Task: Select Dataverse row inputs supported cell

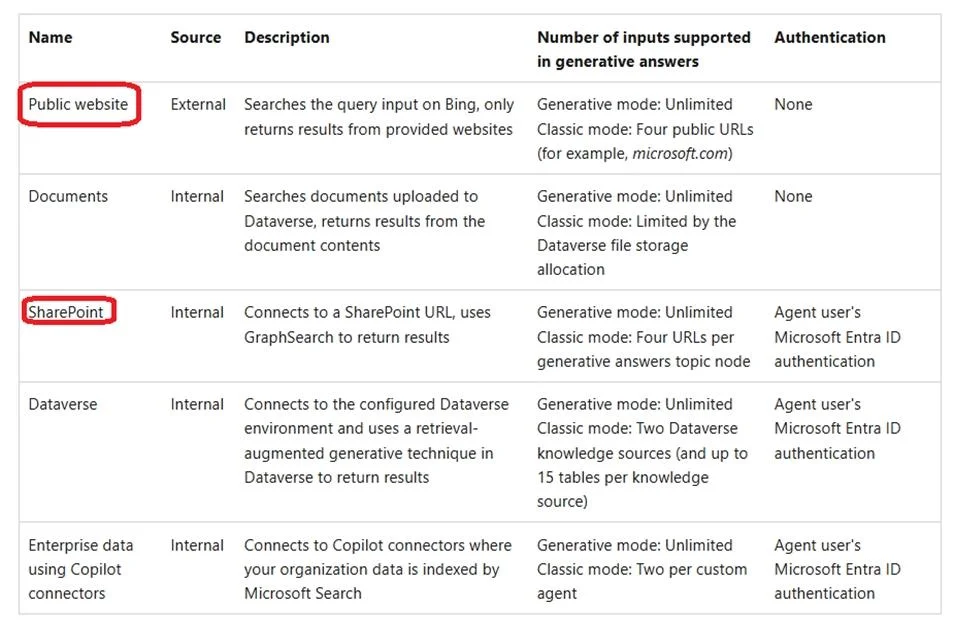Action: [642, 453]
